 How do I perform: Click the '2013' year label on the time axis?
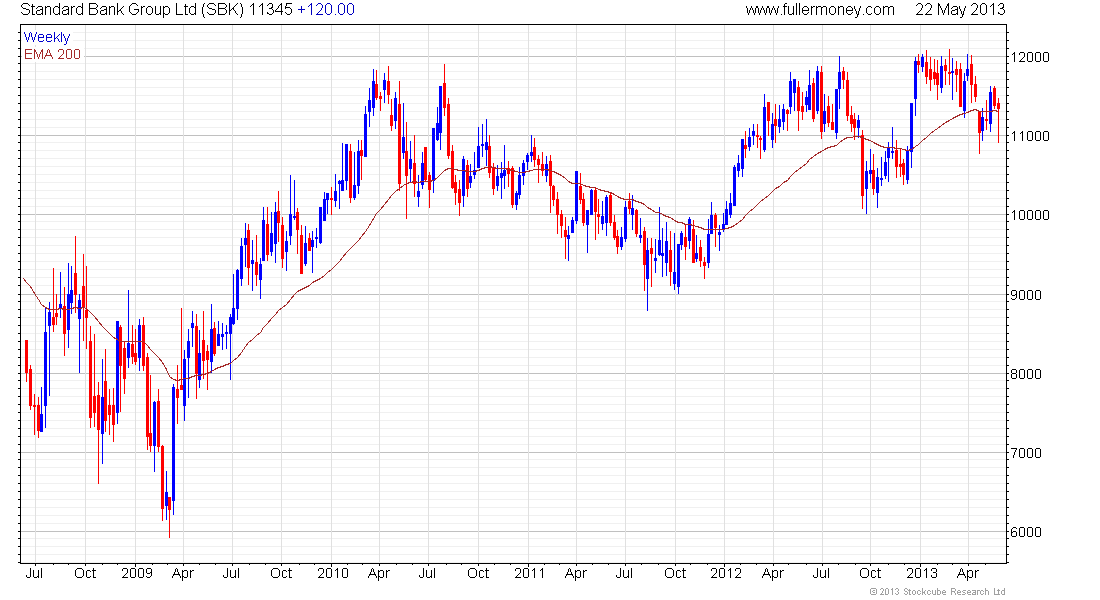pyautogui.click(x=922, y=573)
